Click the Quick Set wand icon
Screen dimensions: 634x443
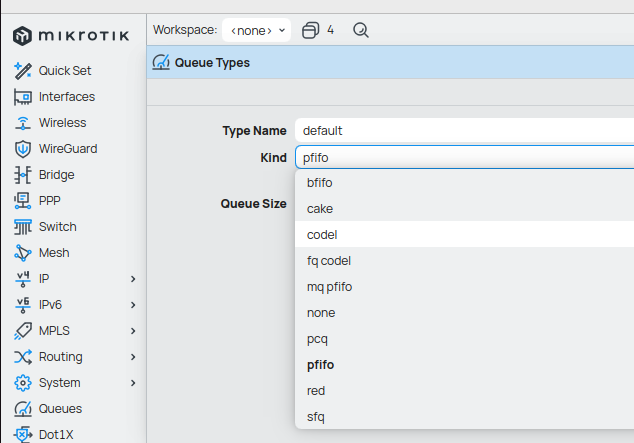click(22, 71)
